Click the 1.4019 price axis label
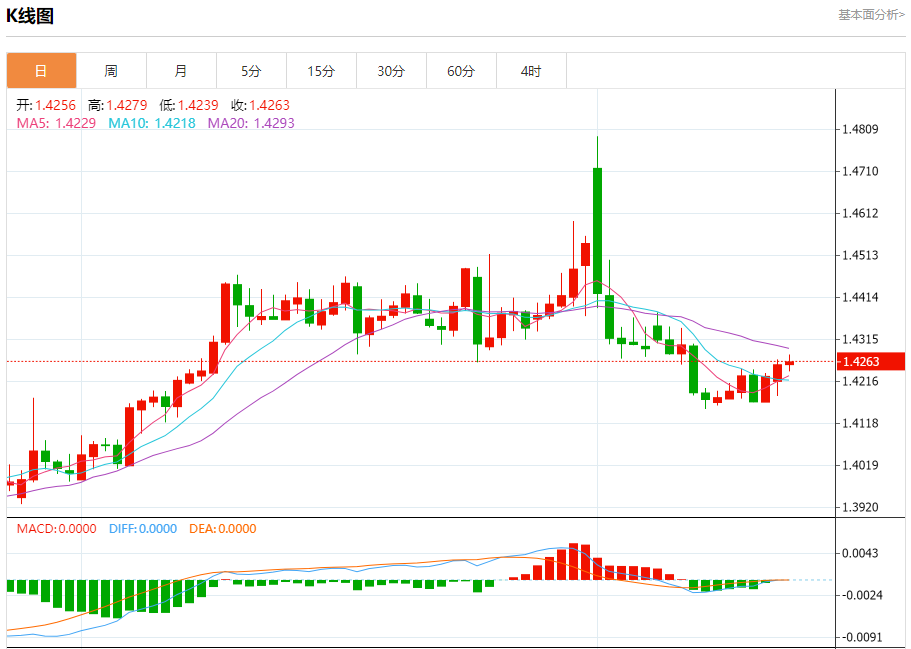The width and height of the screenshot is (911, 649). point(860,465)
